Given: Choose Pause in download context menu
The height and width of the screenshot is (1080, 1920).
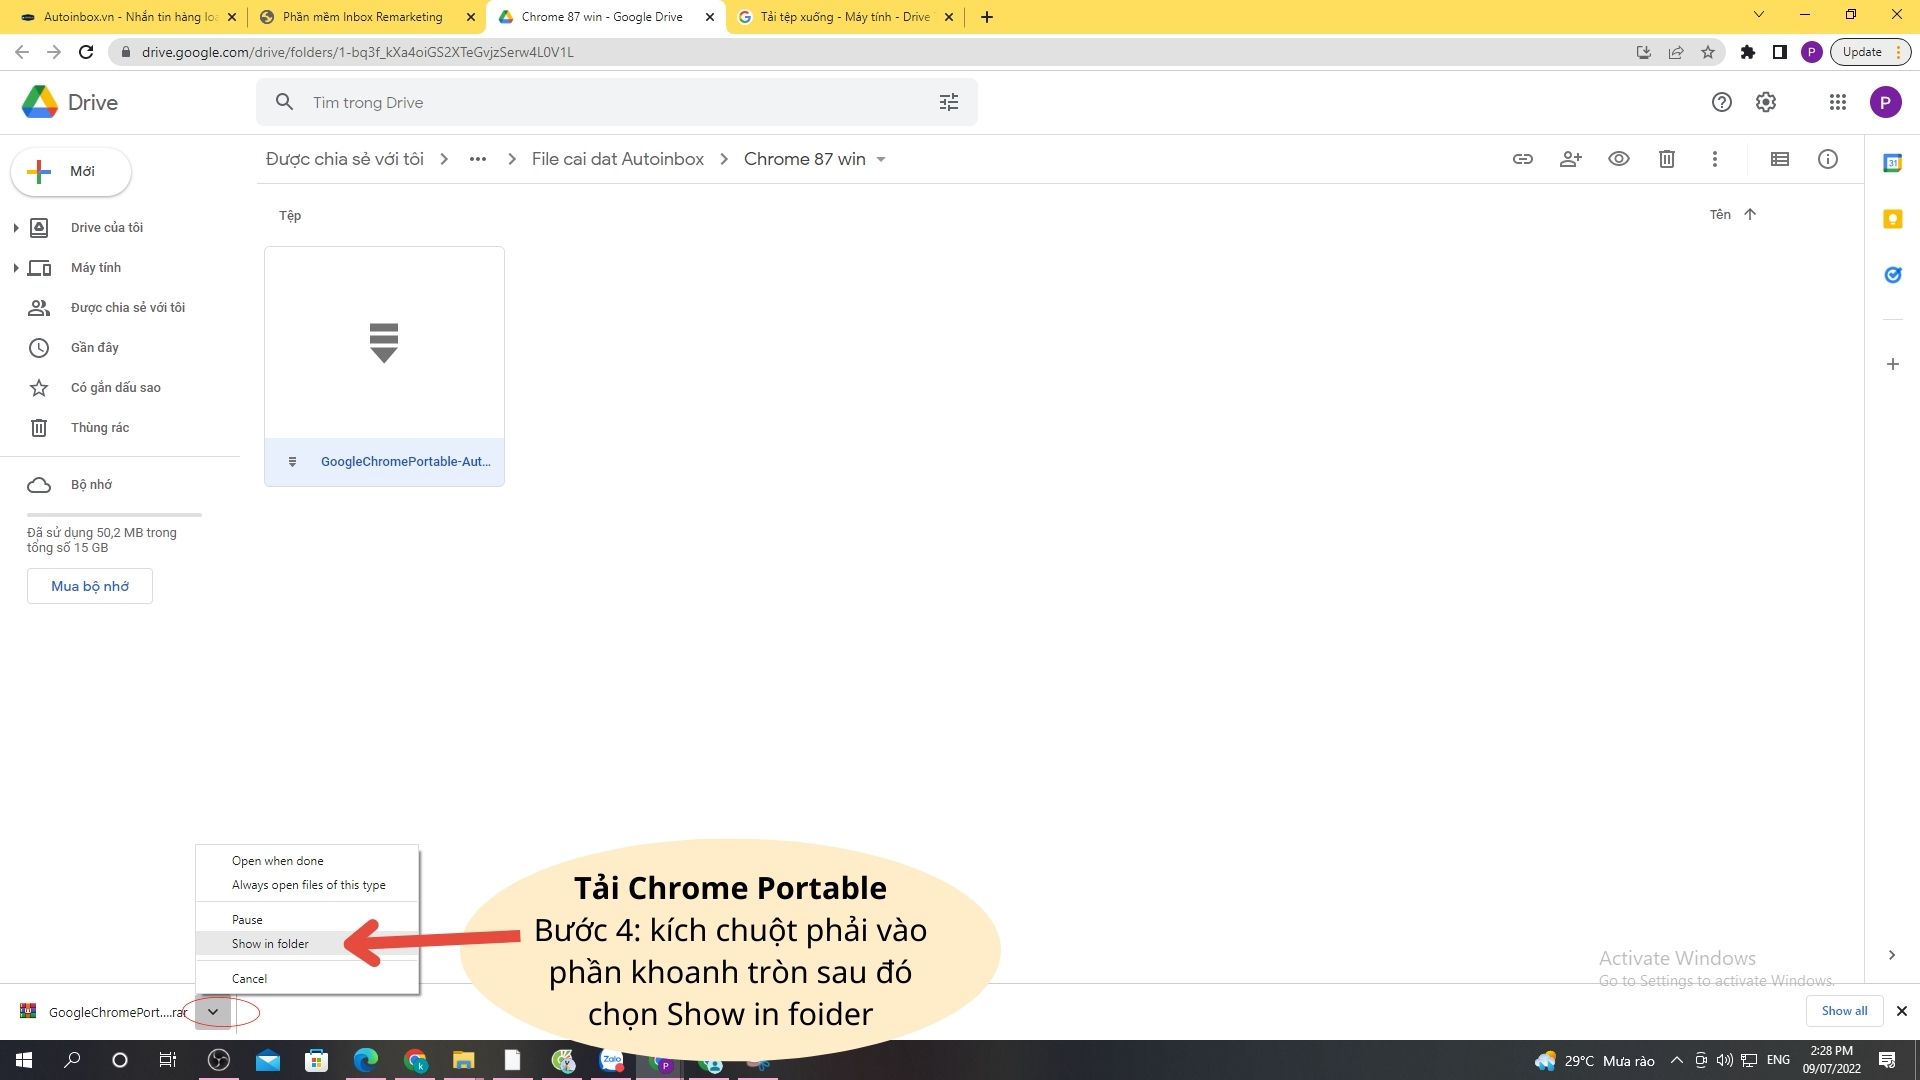Looking at the screenshot, I should pyautogui.click(x=247, y=920).
